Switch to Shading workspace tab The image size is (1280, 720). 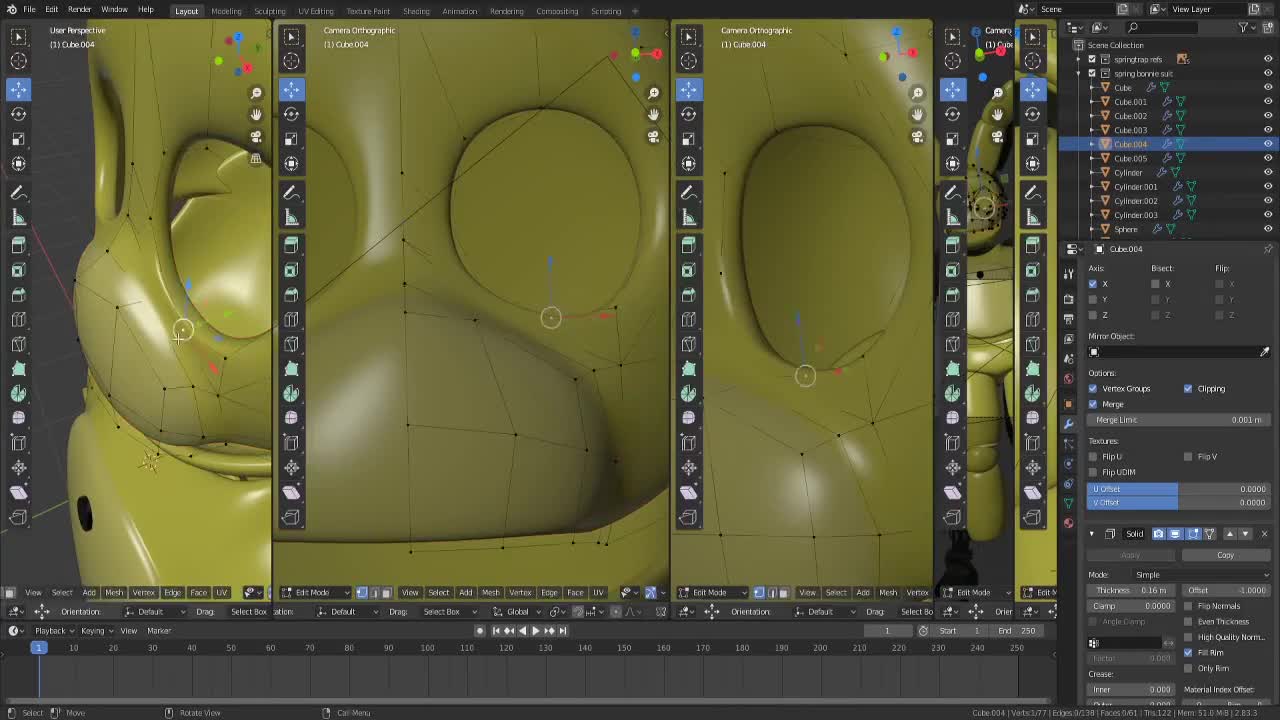click(x=416, y=11)
